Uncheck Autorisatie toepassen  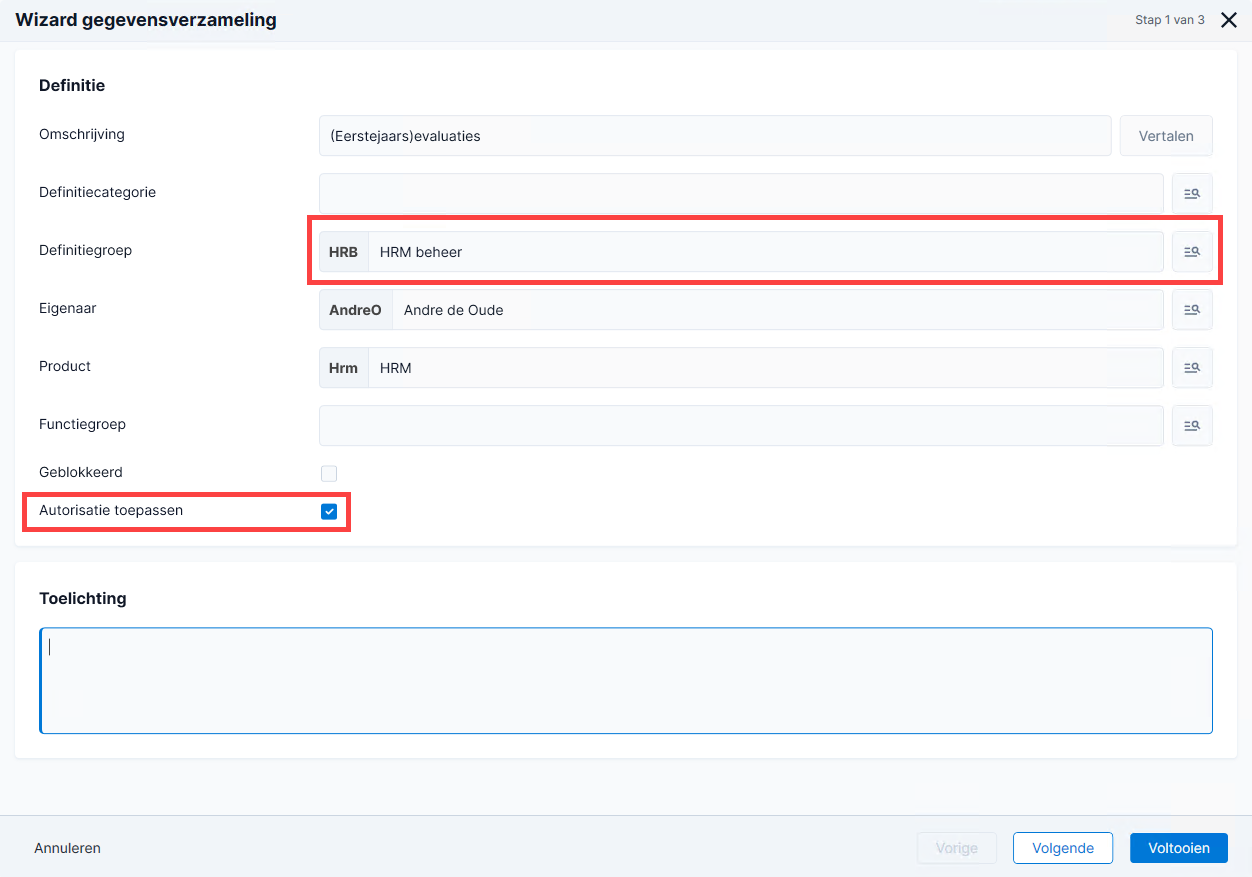[x=329, y=512]
